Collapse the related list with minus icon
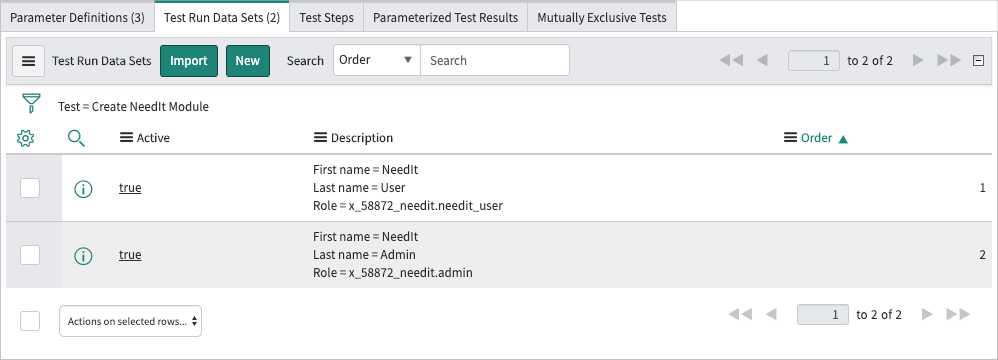Viewport: 998px width, 360px height. point(979,60)
